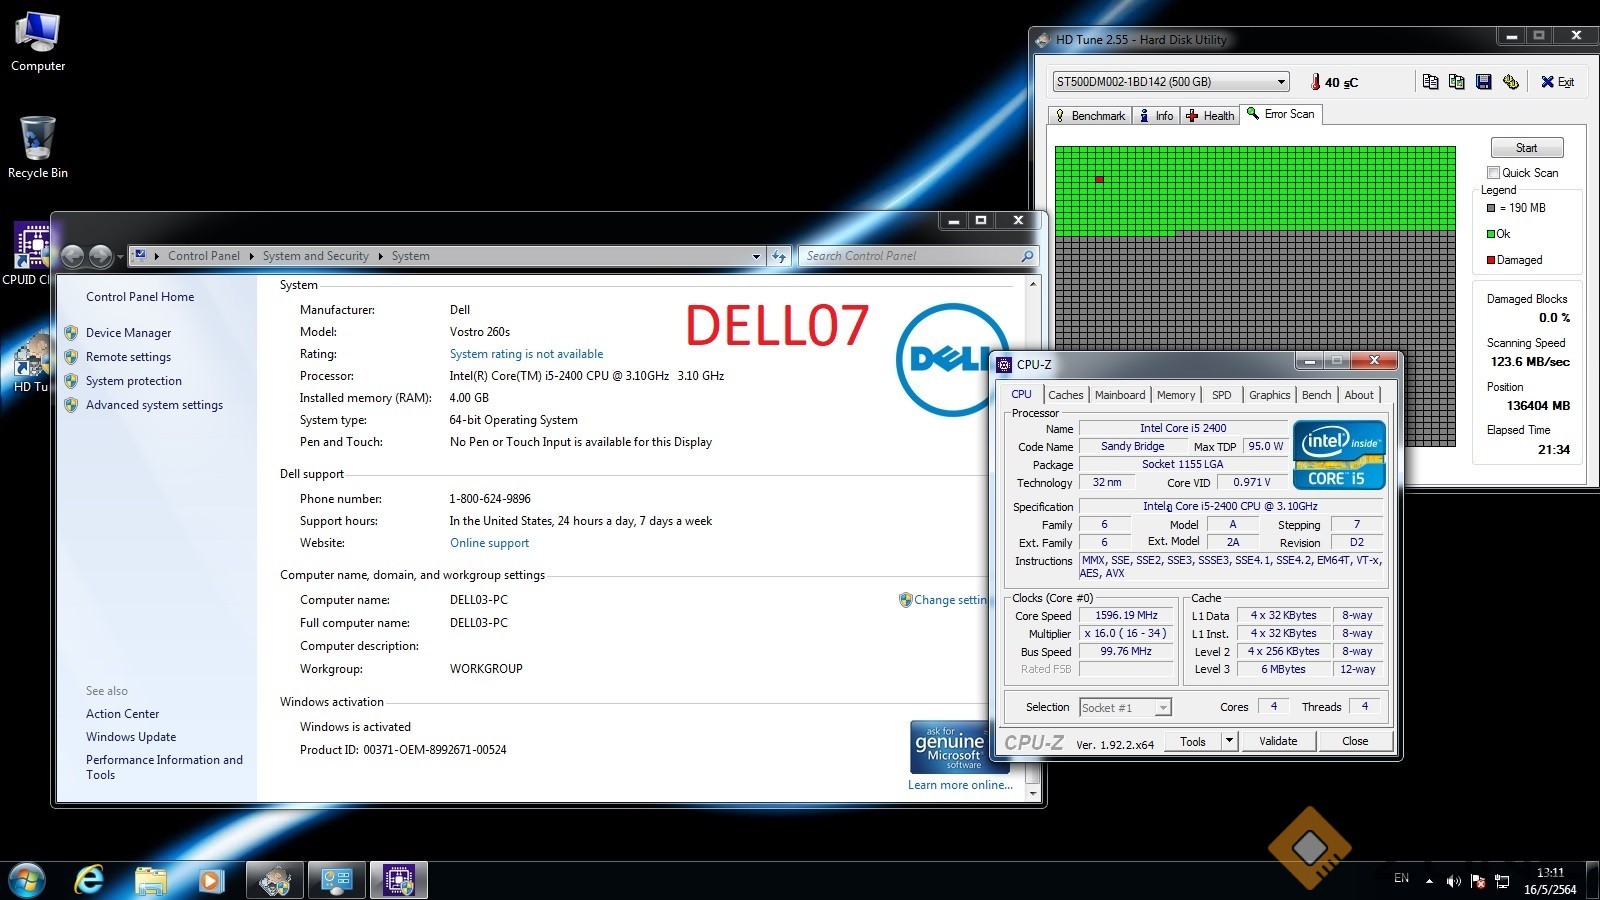Click the save floppy disk icon
Screen dimensions: 1600x900
tap(1484, 82)
